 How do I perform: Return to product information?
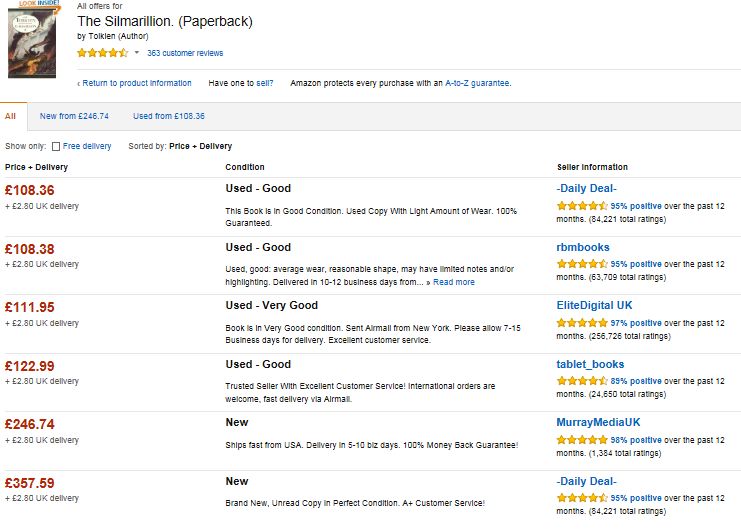click(x=137, y=83)
